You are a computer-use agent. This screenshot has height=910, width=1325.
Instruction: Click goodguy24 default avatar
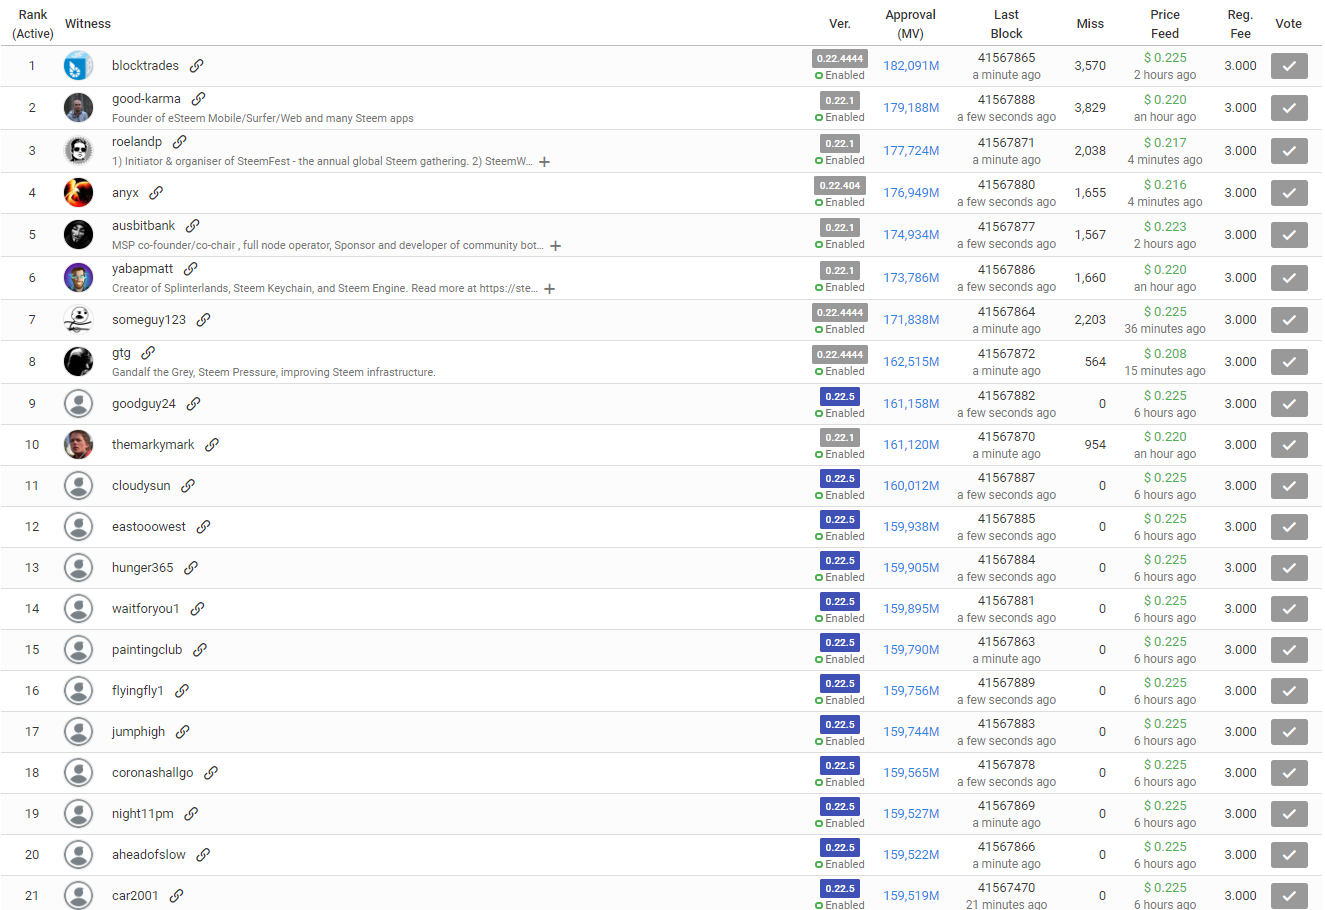78,404
